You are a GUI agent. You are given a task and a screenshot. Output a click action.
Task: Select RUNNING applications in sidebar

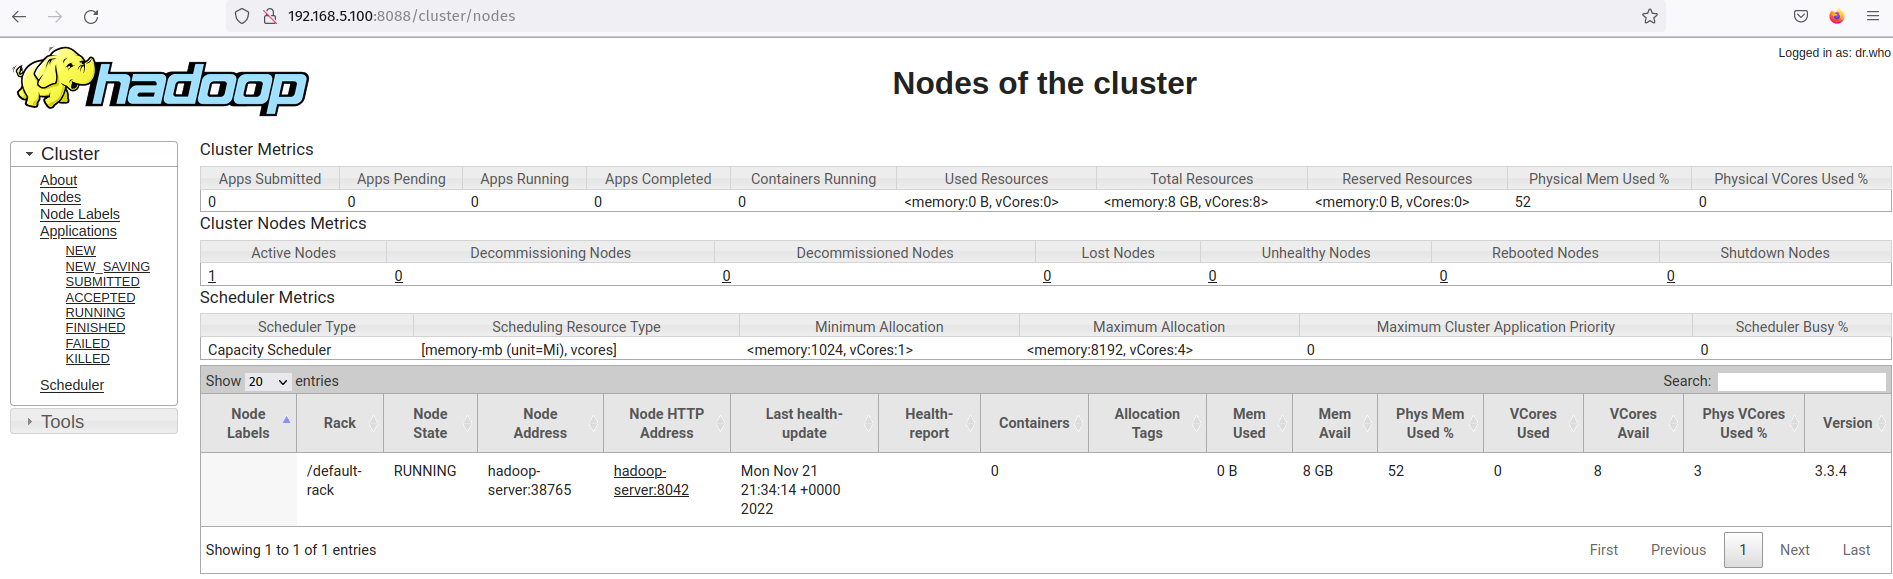click(x=95, y=313)
